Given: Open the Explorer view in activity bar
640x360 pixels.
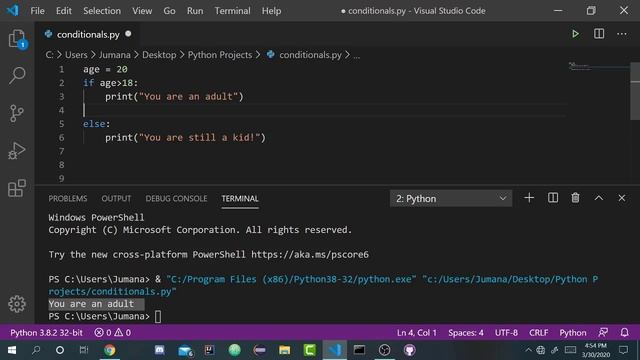Looking at the screenshot, I should [17, 39].
